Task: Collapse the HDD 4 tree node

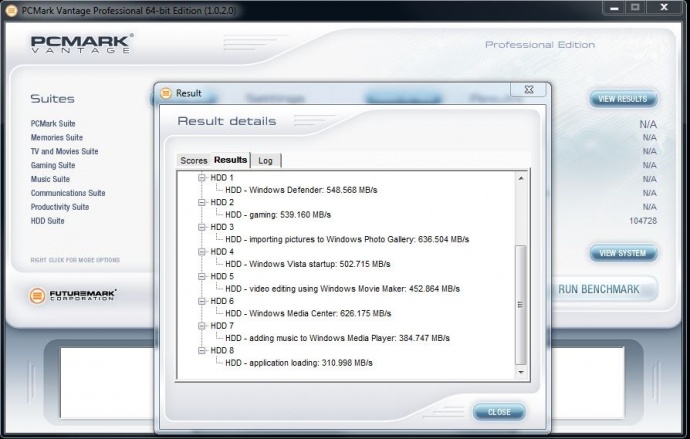Action: 202,252
